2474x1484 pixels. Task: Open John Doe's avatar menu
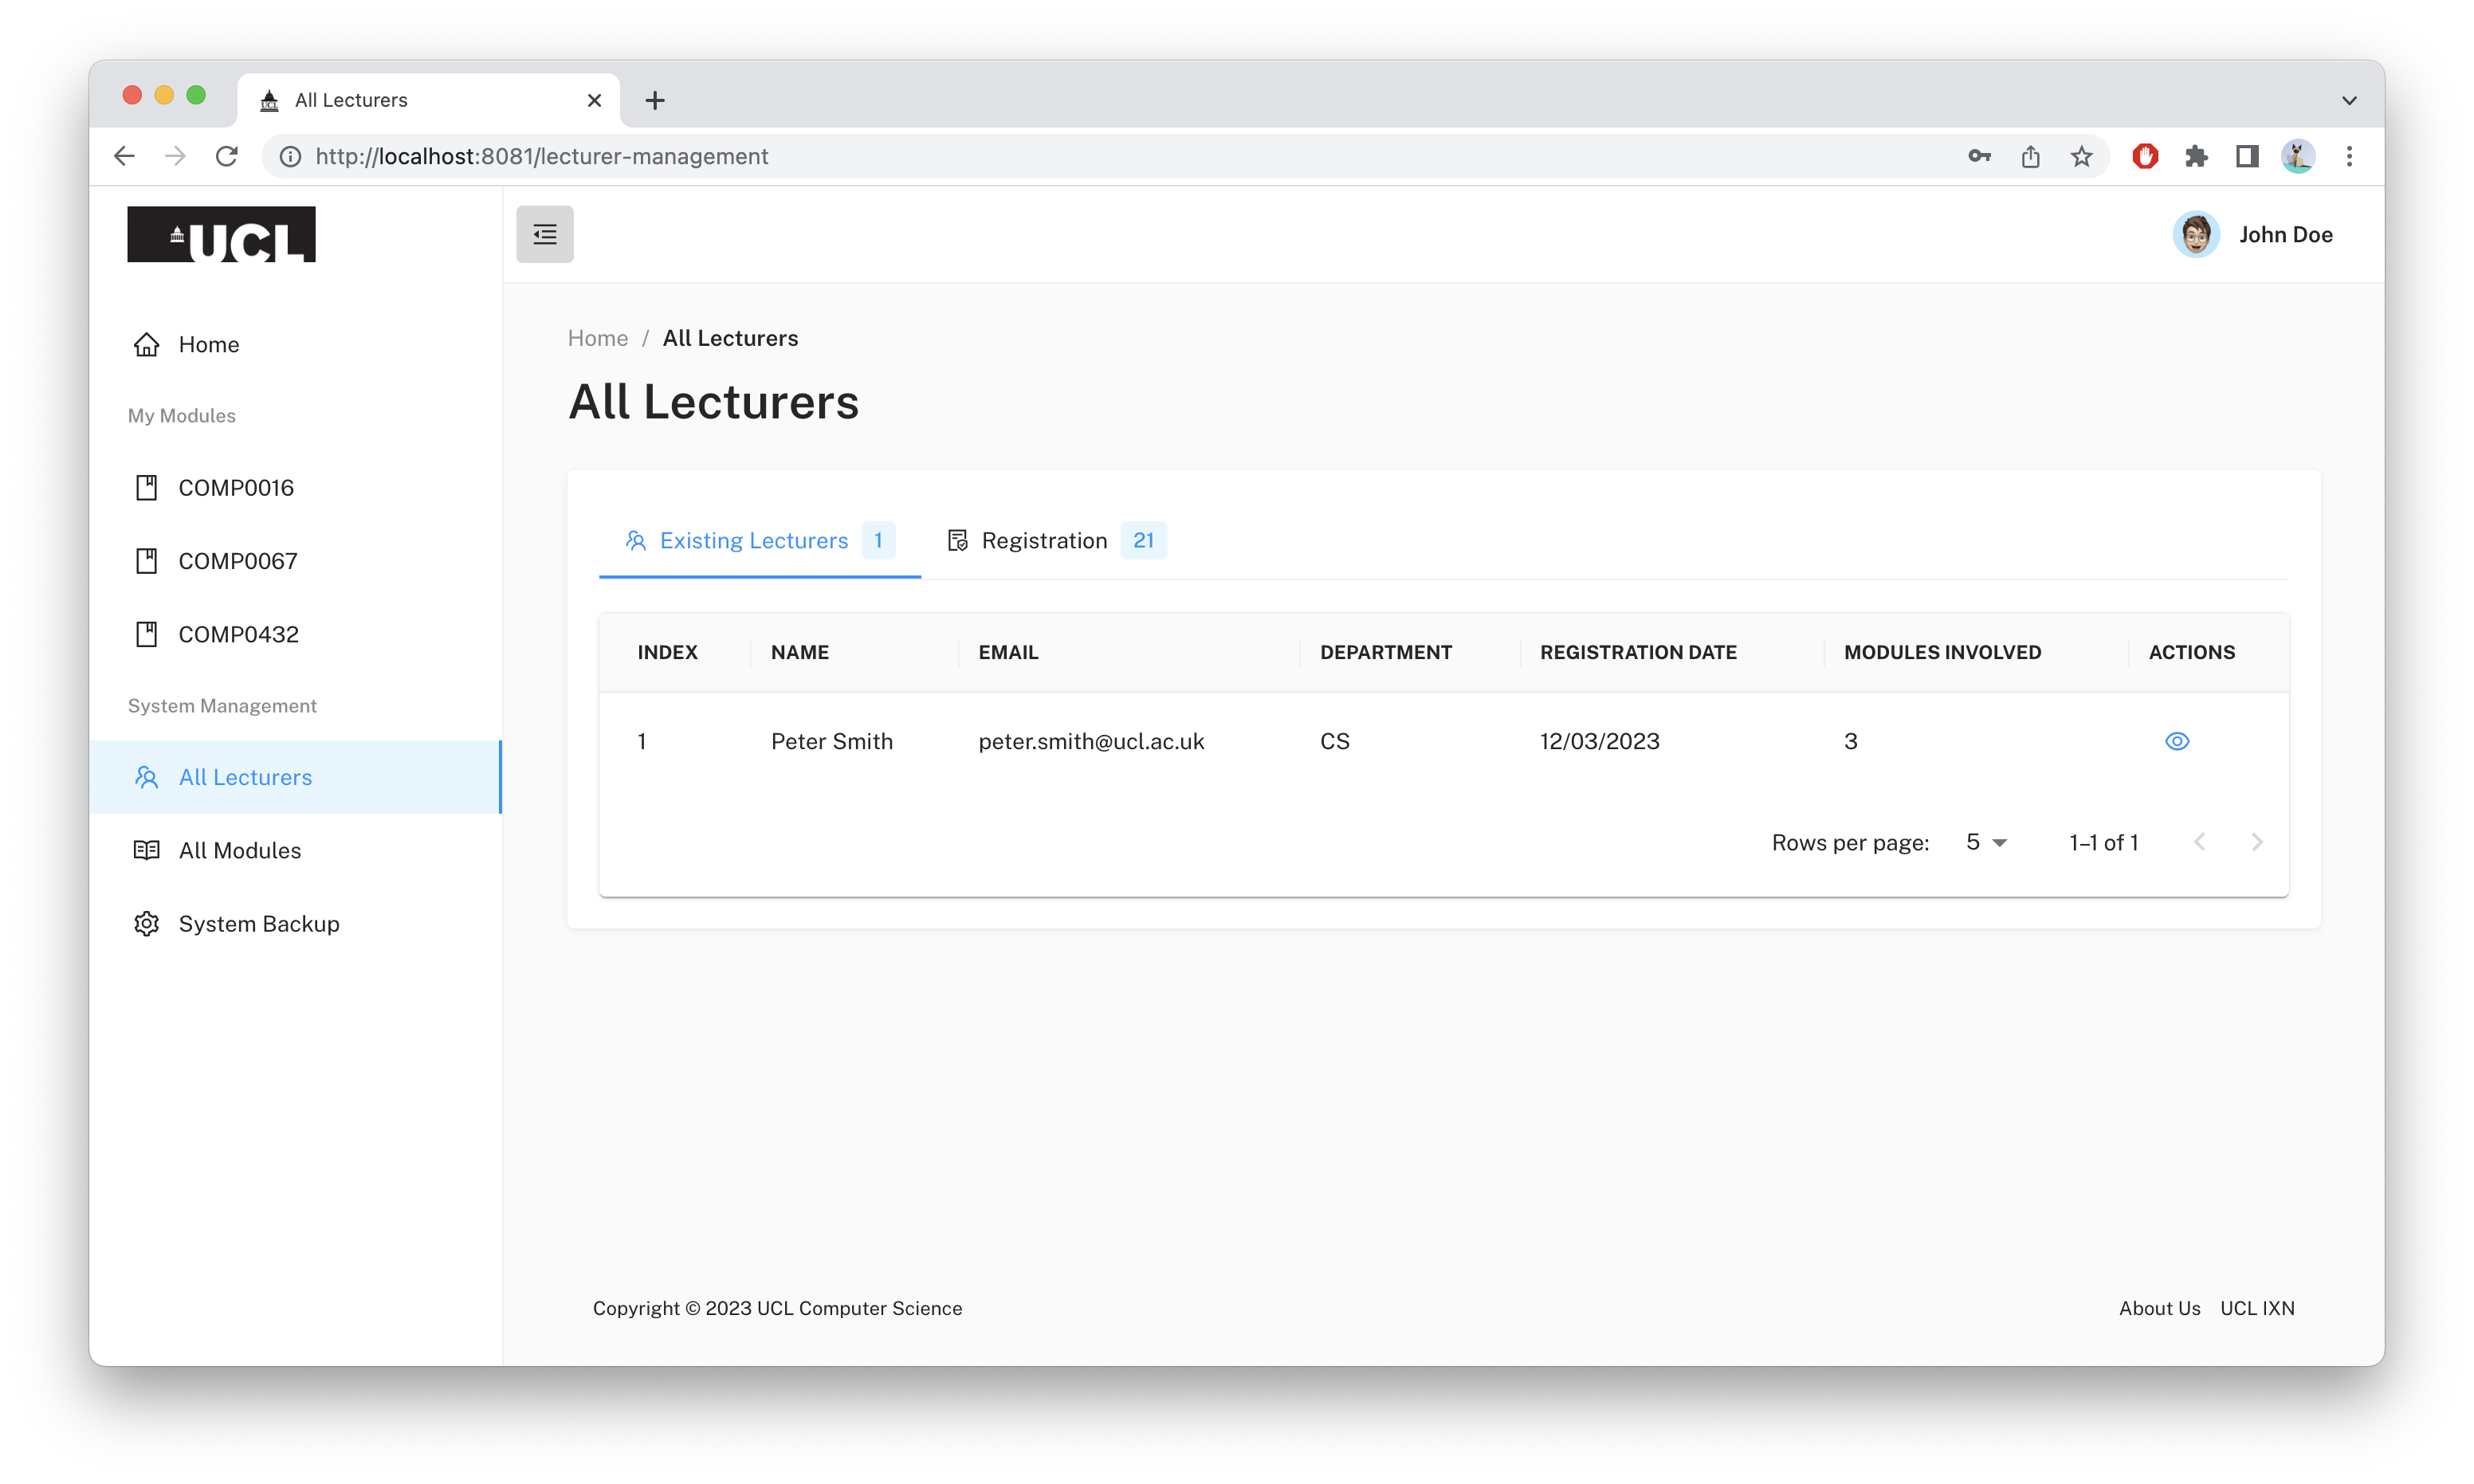pyautogui.click(x=2195, y=234)
